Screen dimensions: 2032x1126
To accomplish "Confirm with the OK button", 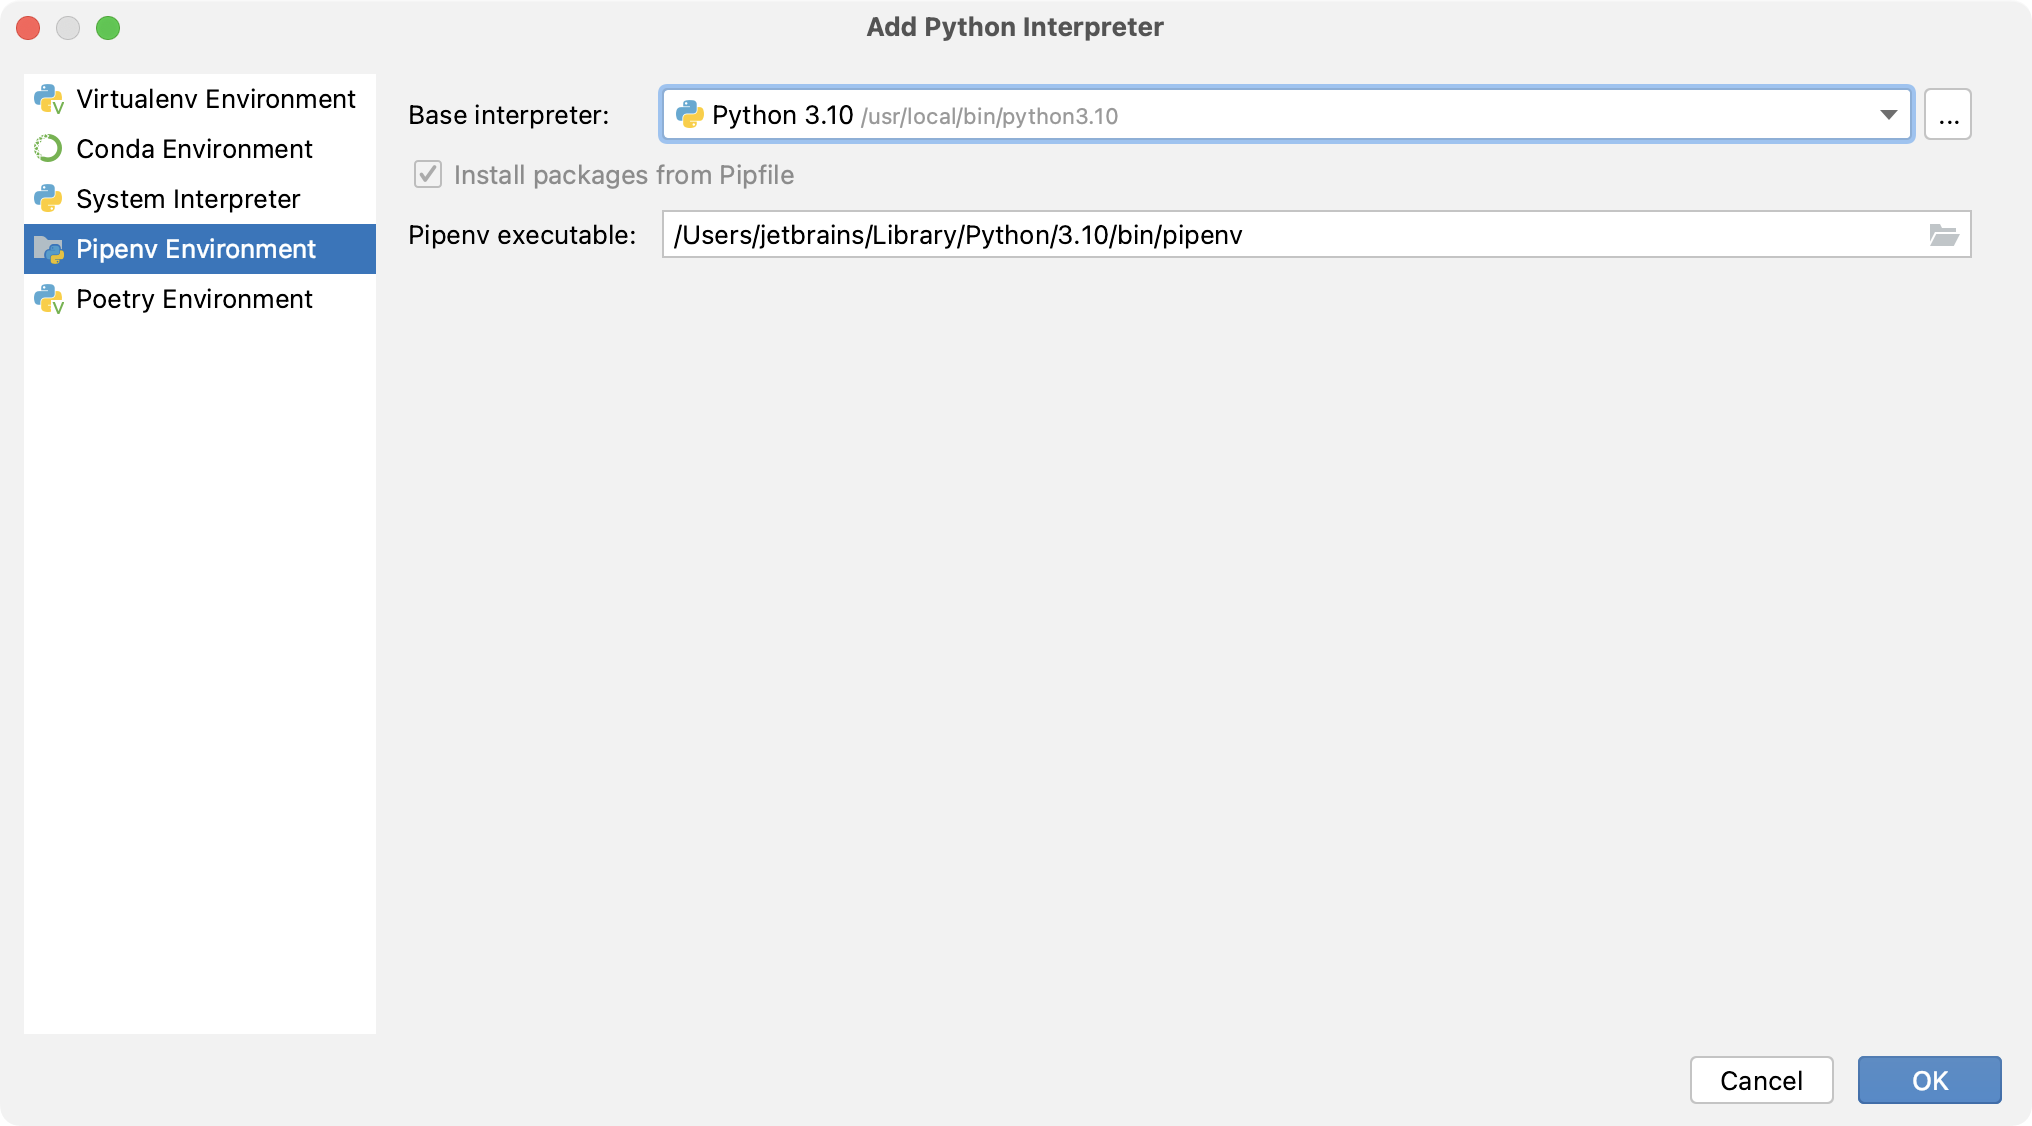I will click(1929, 1080).
